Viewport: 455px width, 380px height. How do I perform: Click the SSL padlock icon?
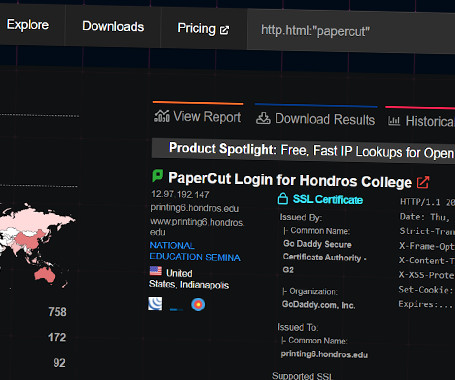click(x=283, y=198)
